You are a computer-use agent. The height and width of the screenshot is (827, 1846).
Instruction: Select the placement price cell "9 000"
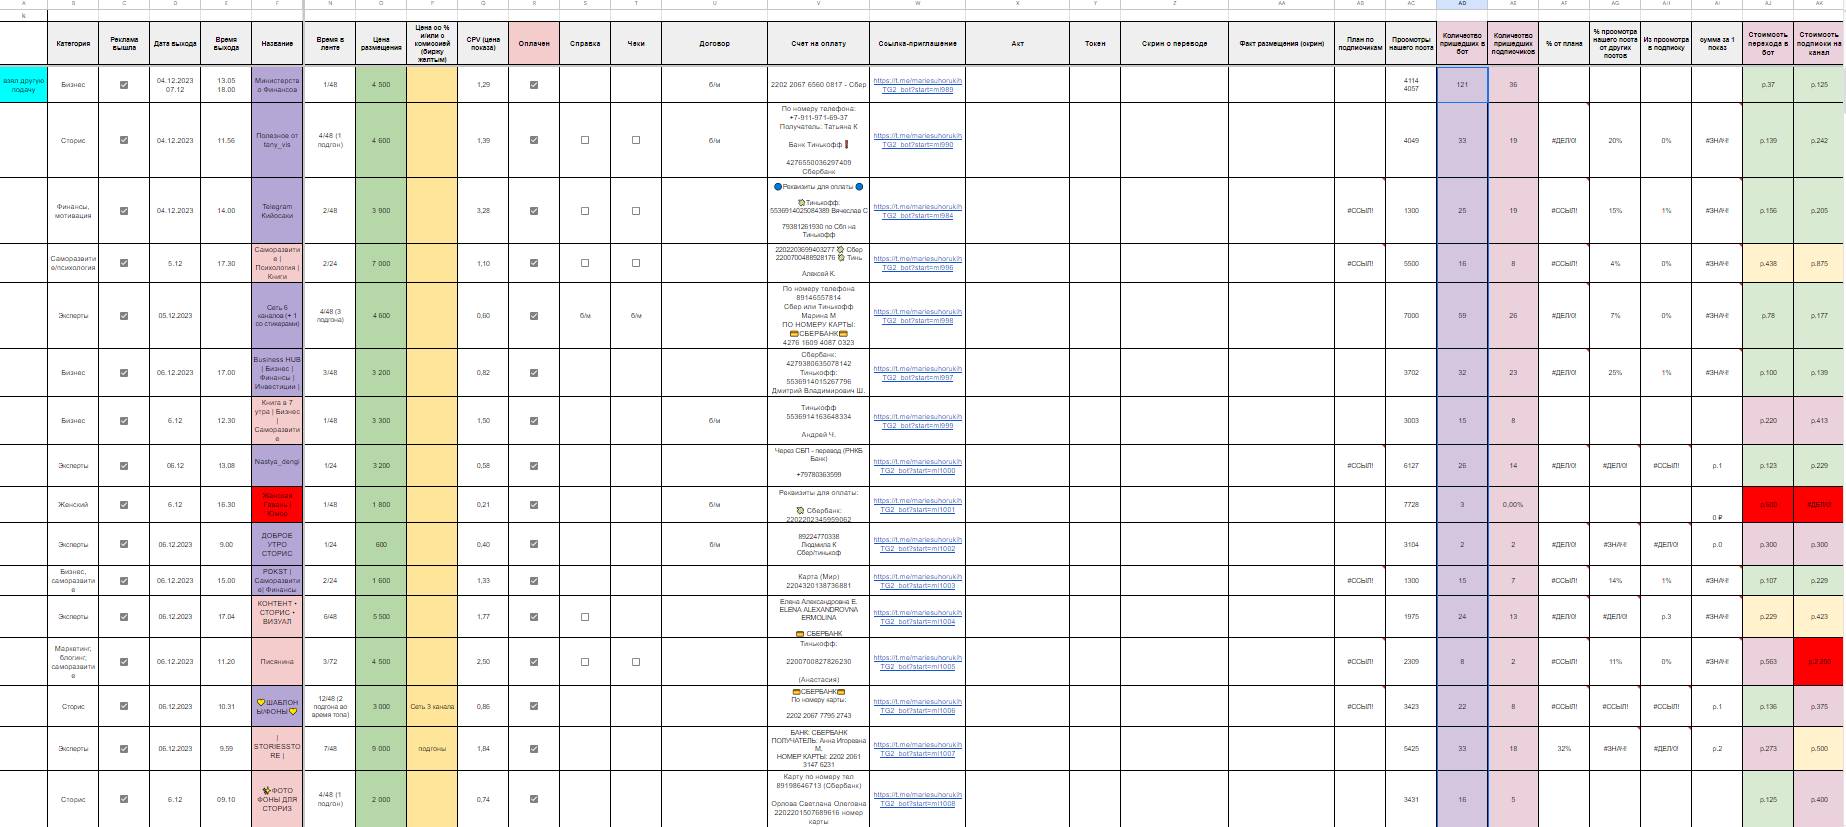381,749
